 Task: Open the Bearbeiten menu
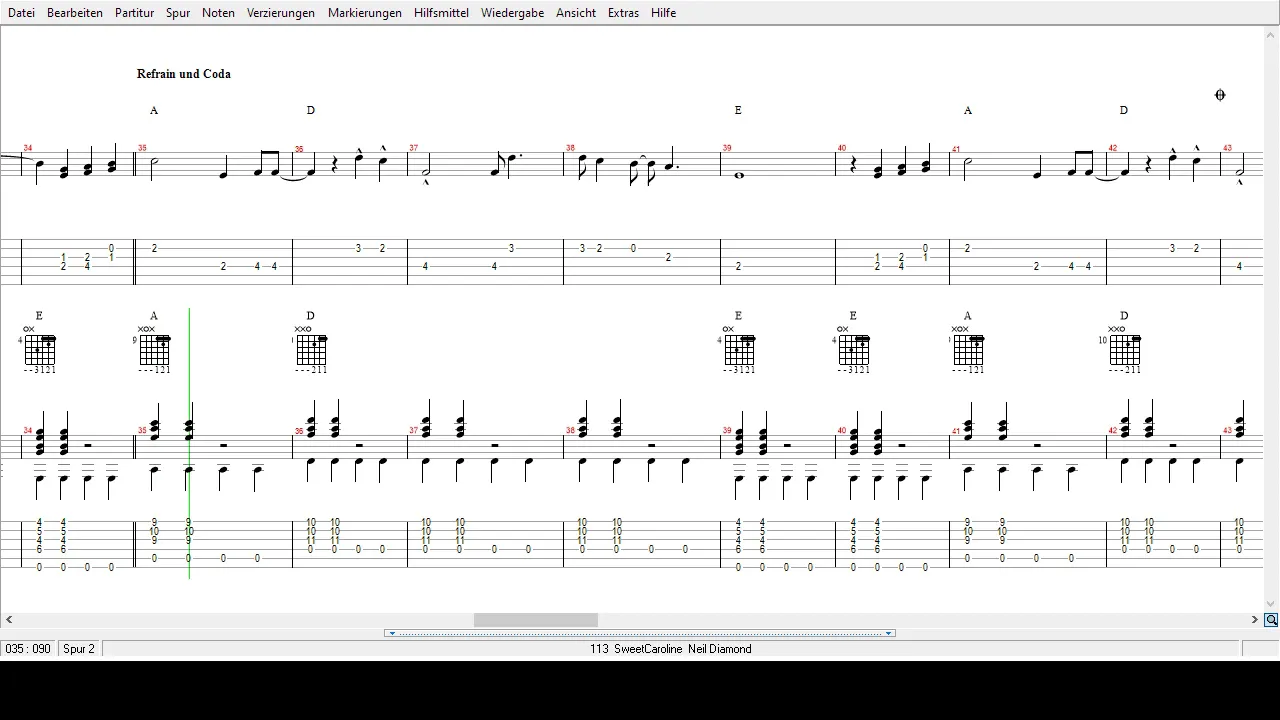tap(75, 13)
